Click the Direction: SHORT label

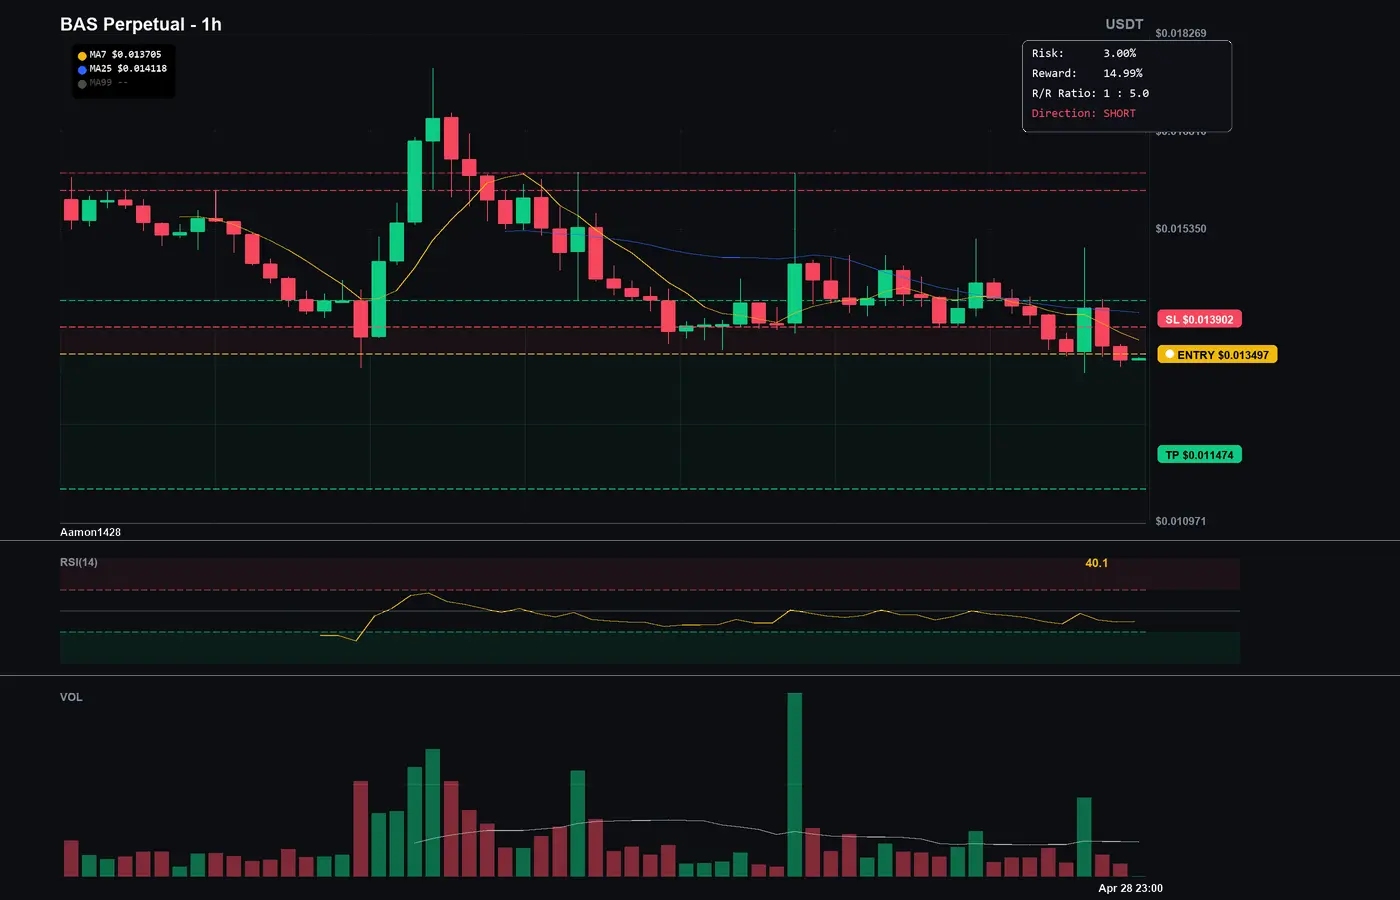tap(1084, 113)
